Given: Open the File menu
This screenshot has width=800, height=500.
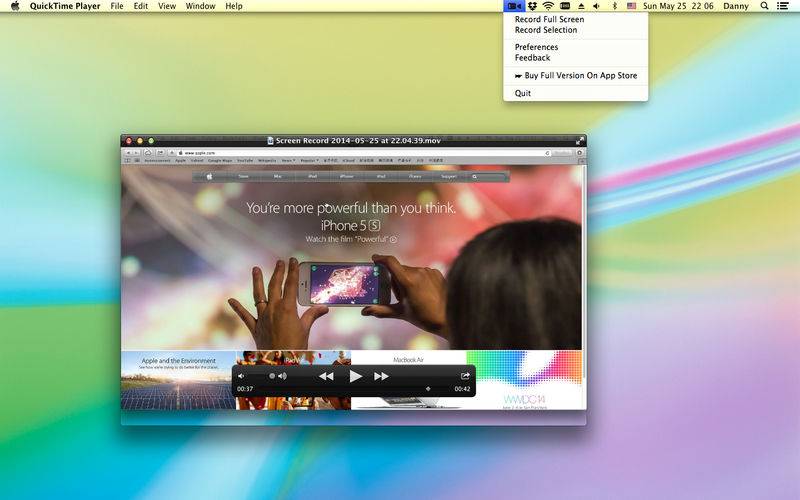Looking at the screenshot, I should [x=117, y=6].
